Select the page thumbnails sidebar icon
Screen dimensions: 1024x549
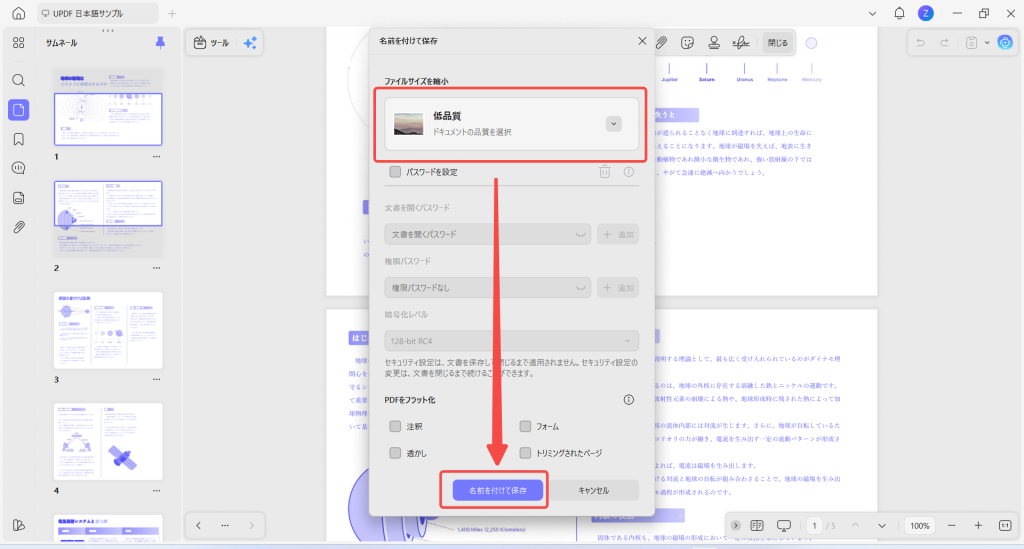[x=18, y=110]
